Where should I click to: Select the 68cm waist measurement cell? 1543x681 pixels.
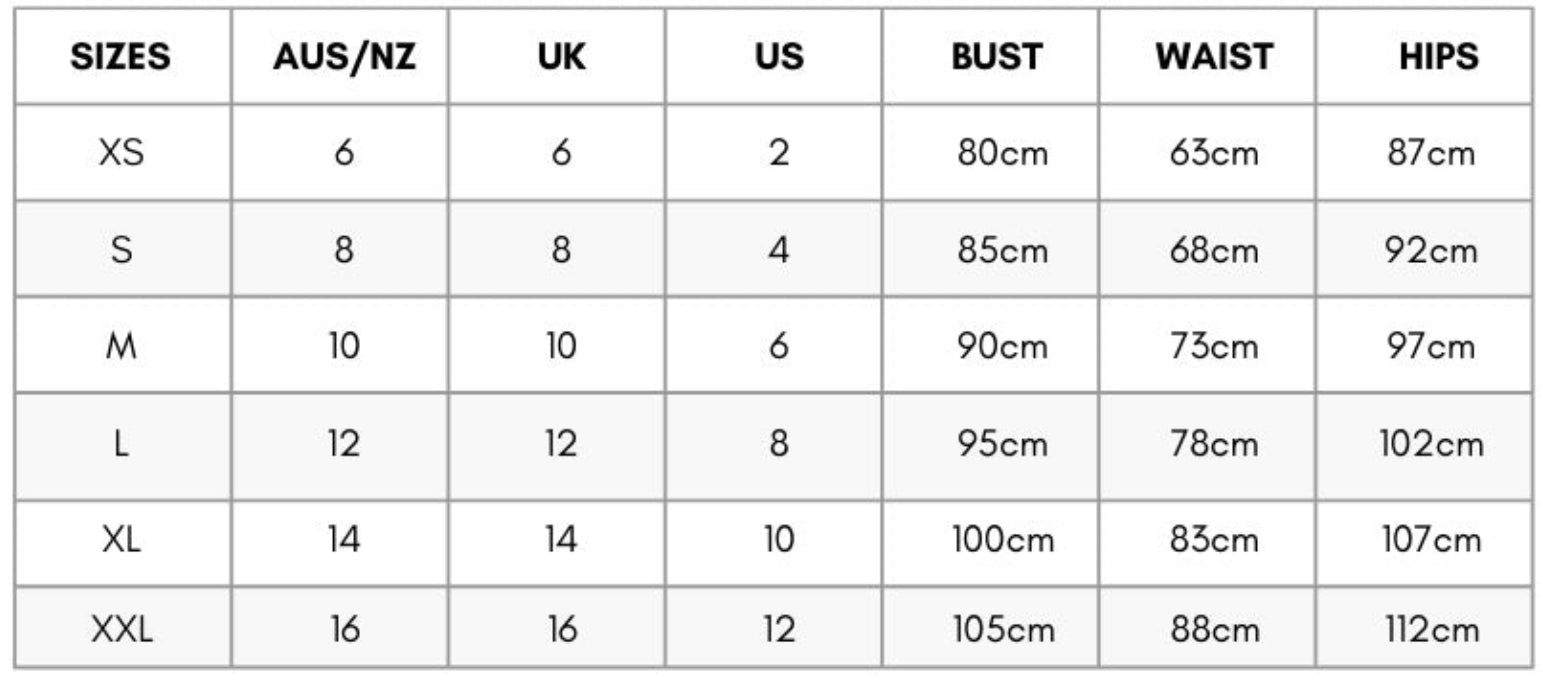(x=1214, y=250)
